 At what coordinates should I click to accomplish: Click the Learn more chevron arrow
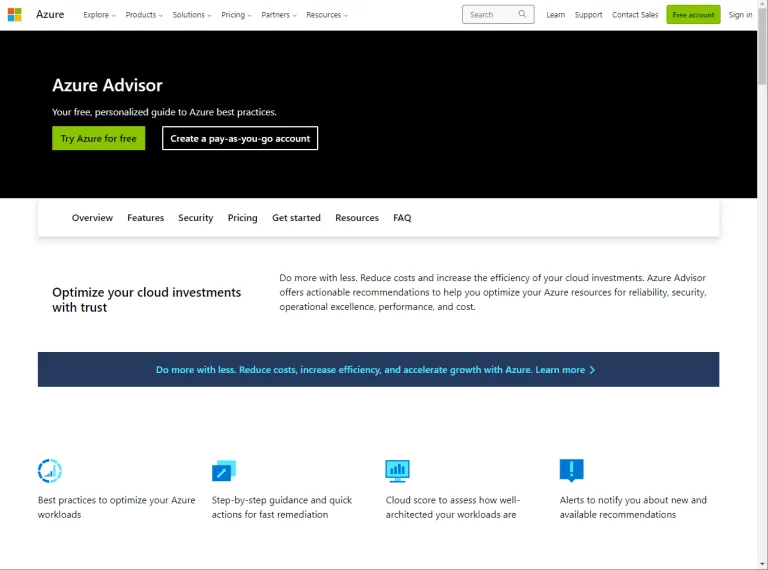(x=592, y=370)
